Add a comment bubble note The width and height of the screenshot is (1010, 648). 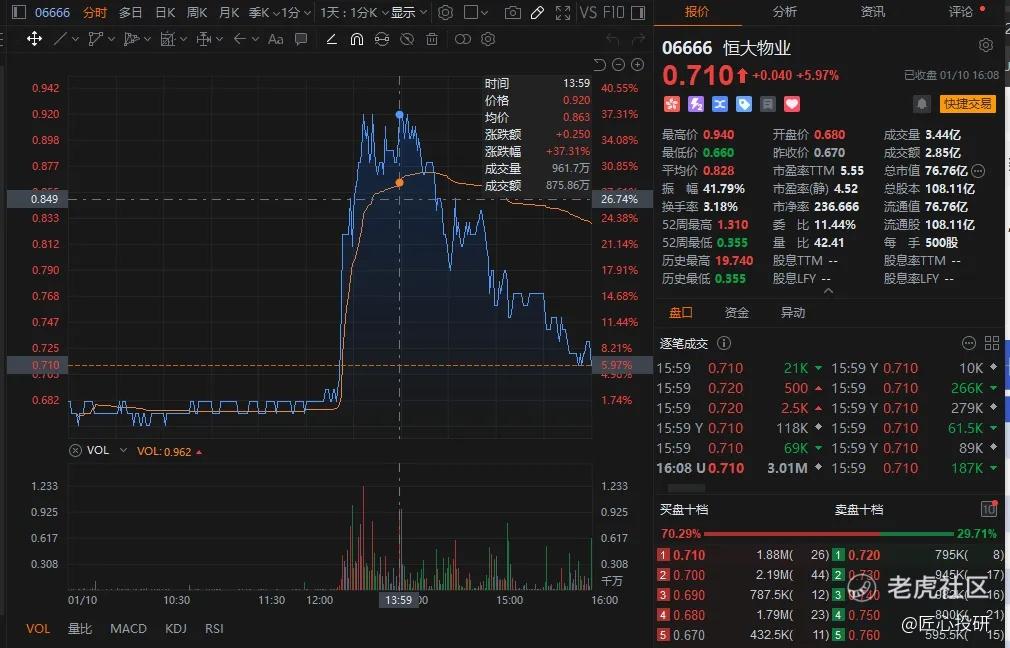click(x=301, y=39)
